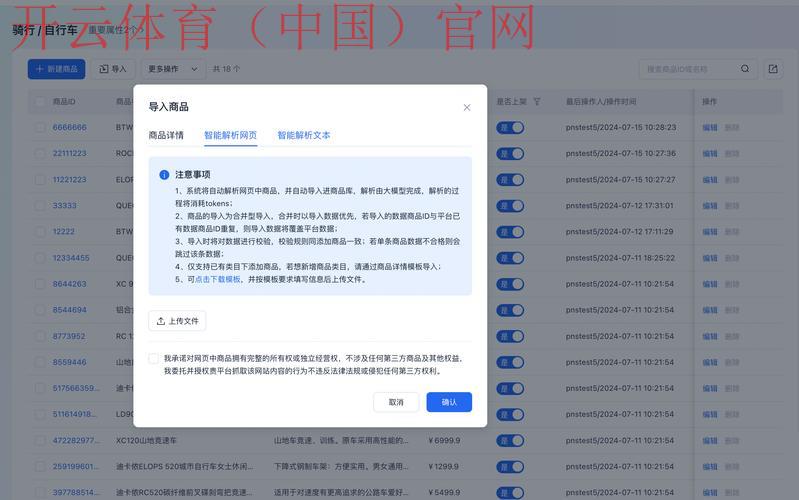Expand the 更多操作 dropdown
Image resolution: width=799 pixels, height=500 pixels.
click(x=173, y=69)
